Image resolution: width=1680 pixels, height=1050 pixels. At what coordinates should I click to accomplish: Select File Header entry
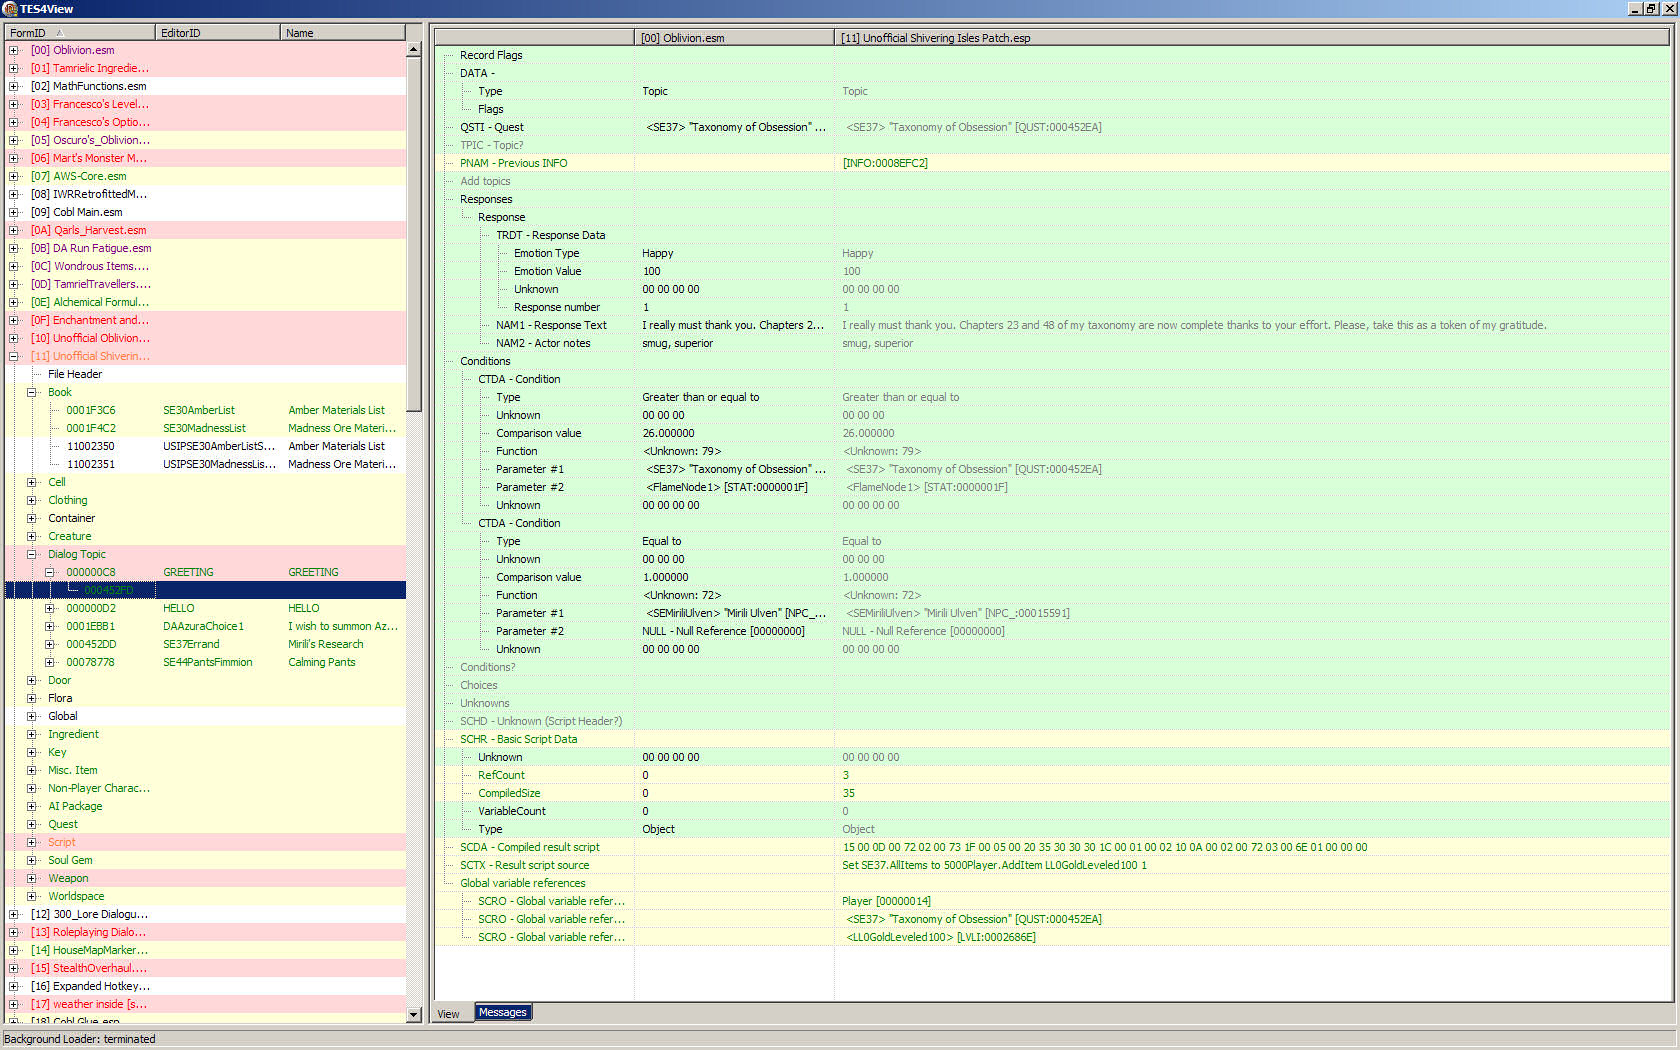[x=75, y=374]
